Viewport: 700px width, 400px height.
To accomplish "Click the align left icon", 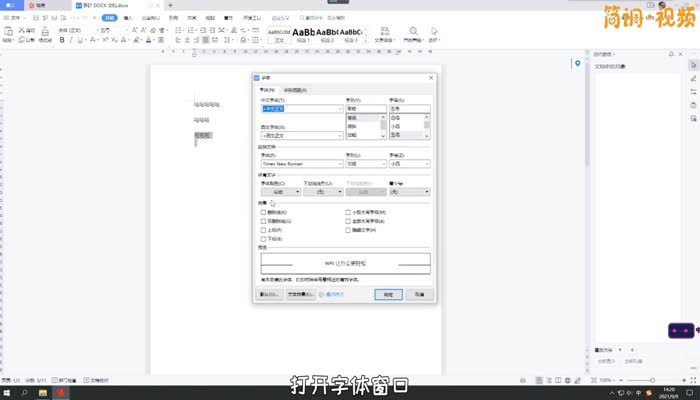I will (x=178, y=40).
